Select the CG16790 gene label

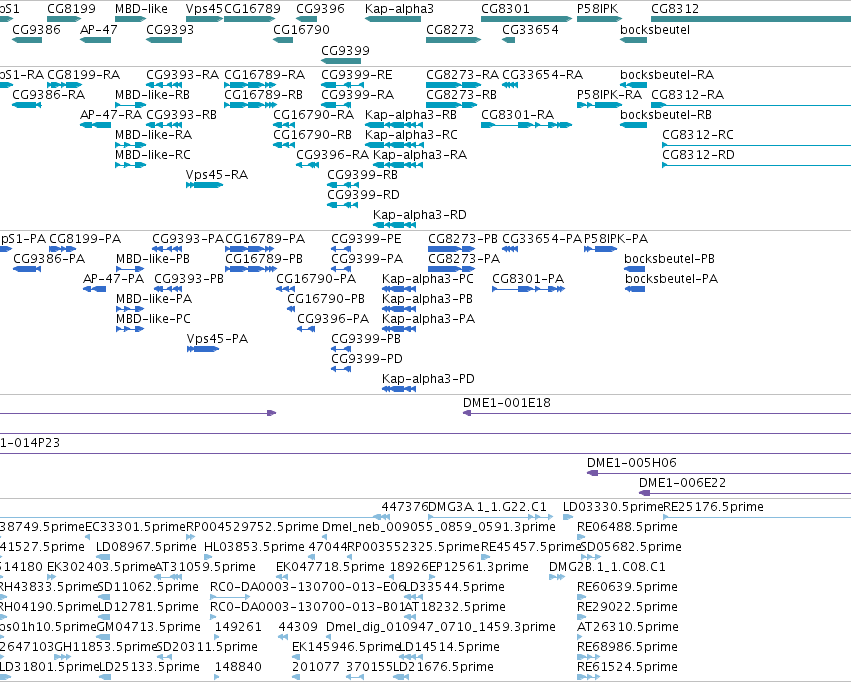(301, 29)
